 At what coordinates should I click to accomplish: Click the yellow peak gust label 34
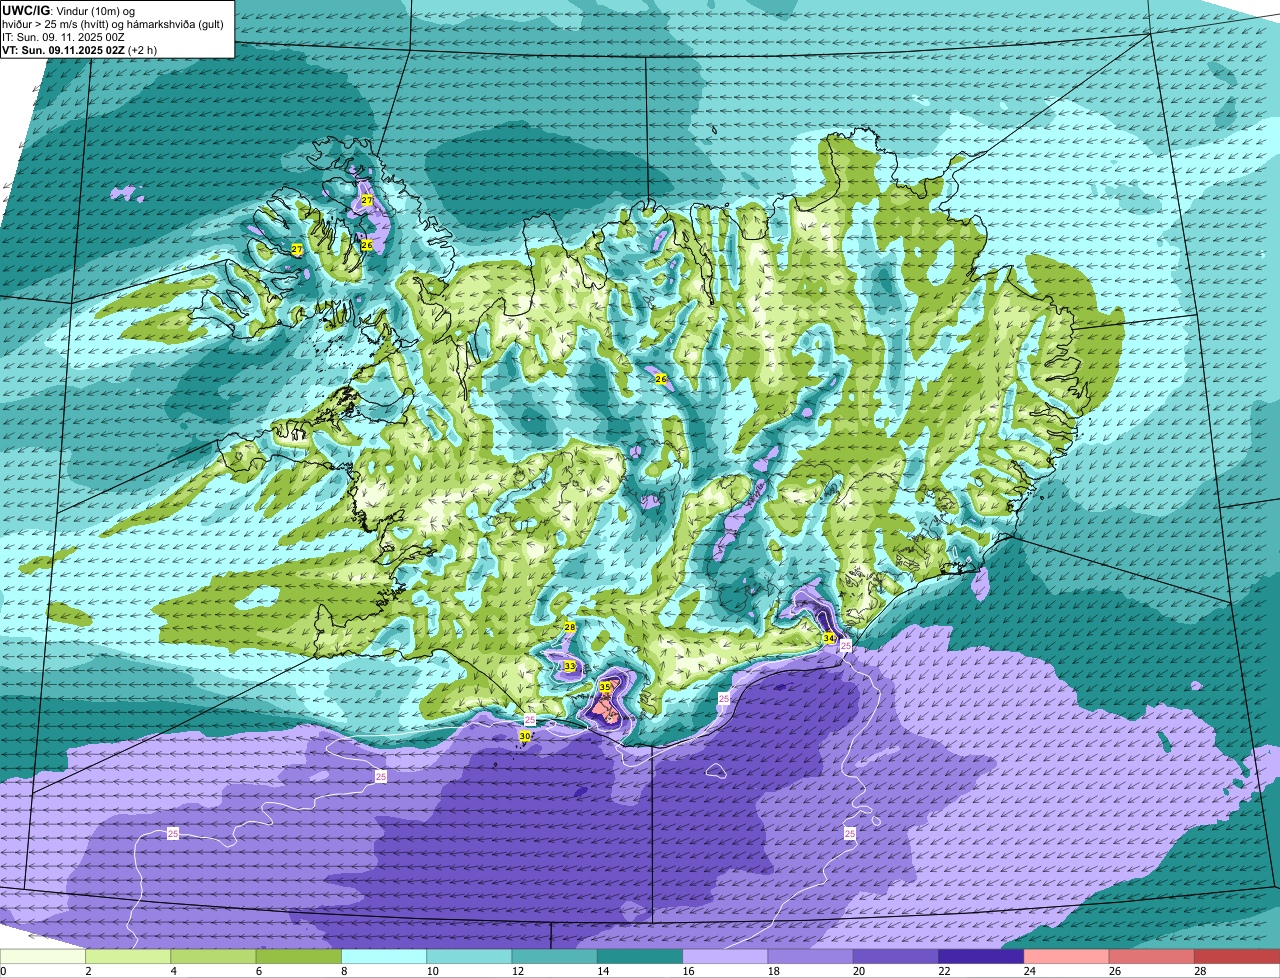829,638
